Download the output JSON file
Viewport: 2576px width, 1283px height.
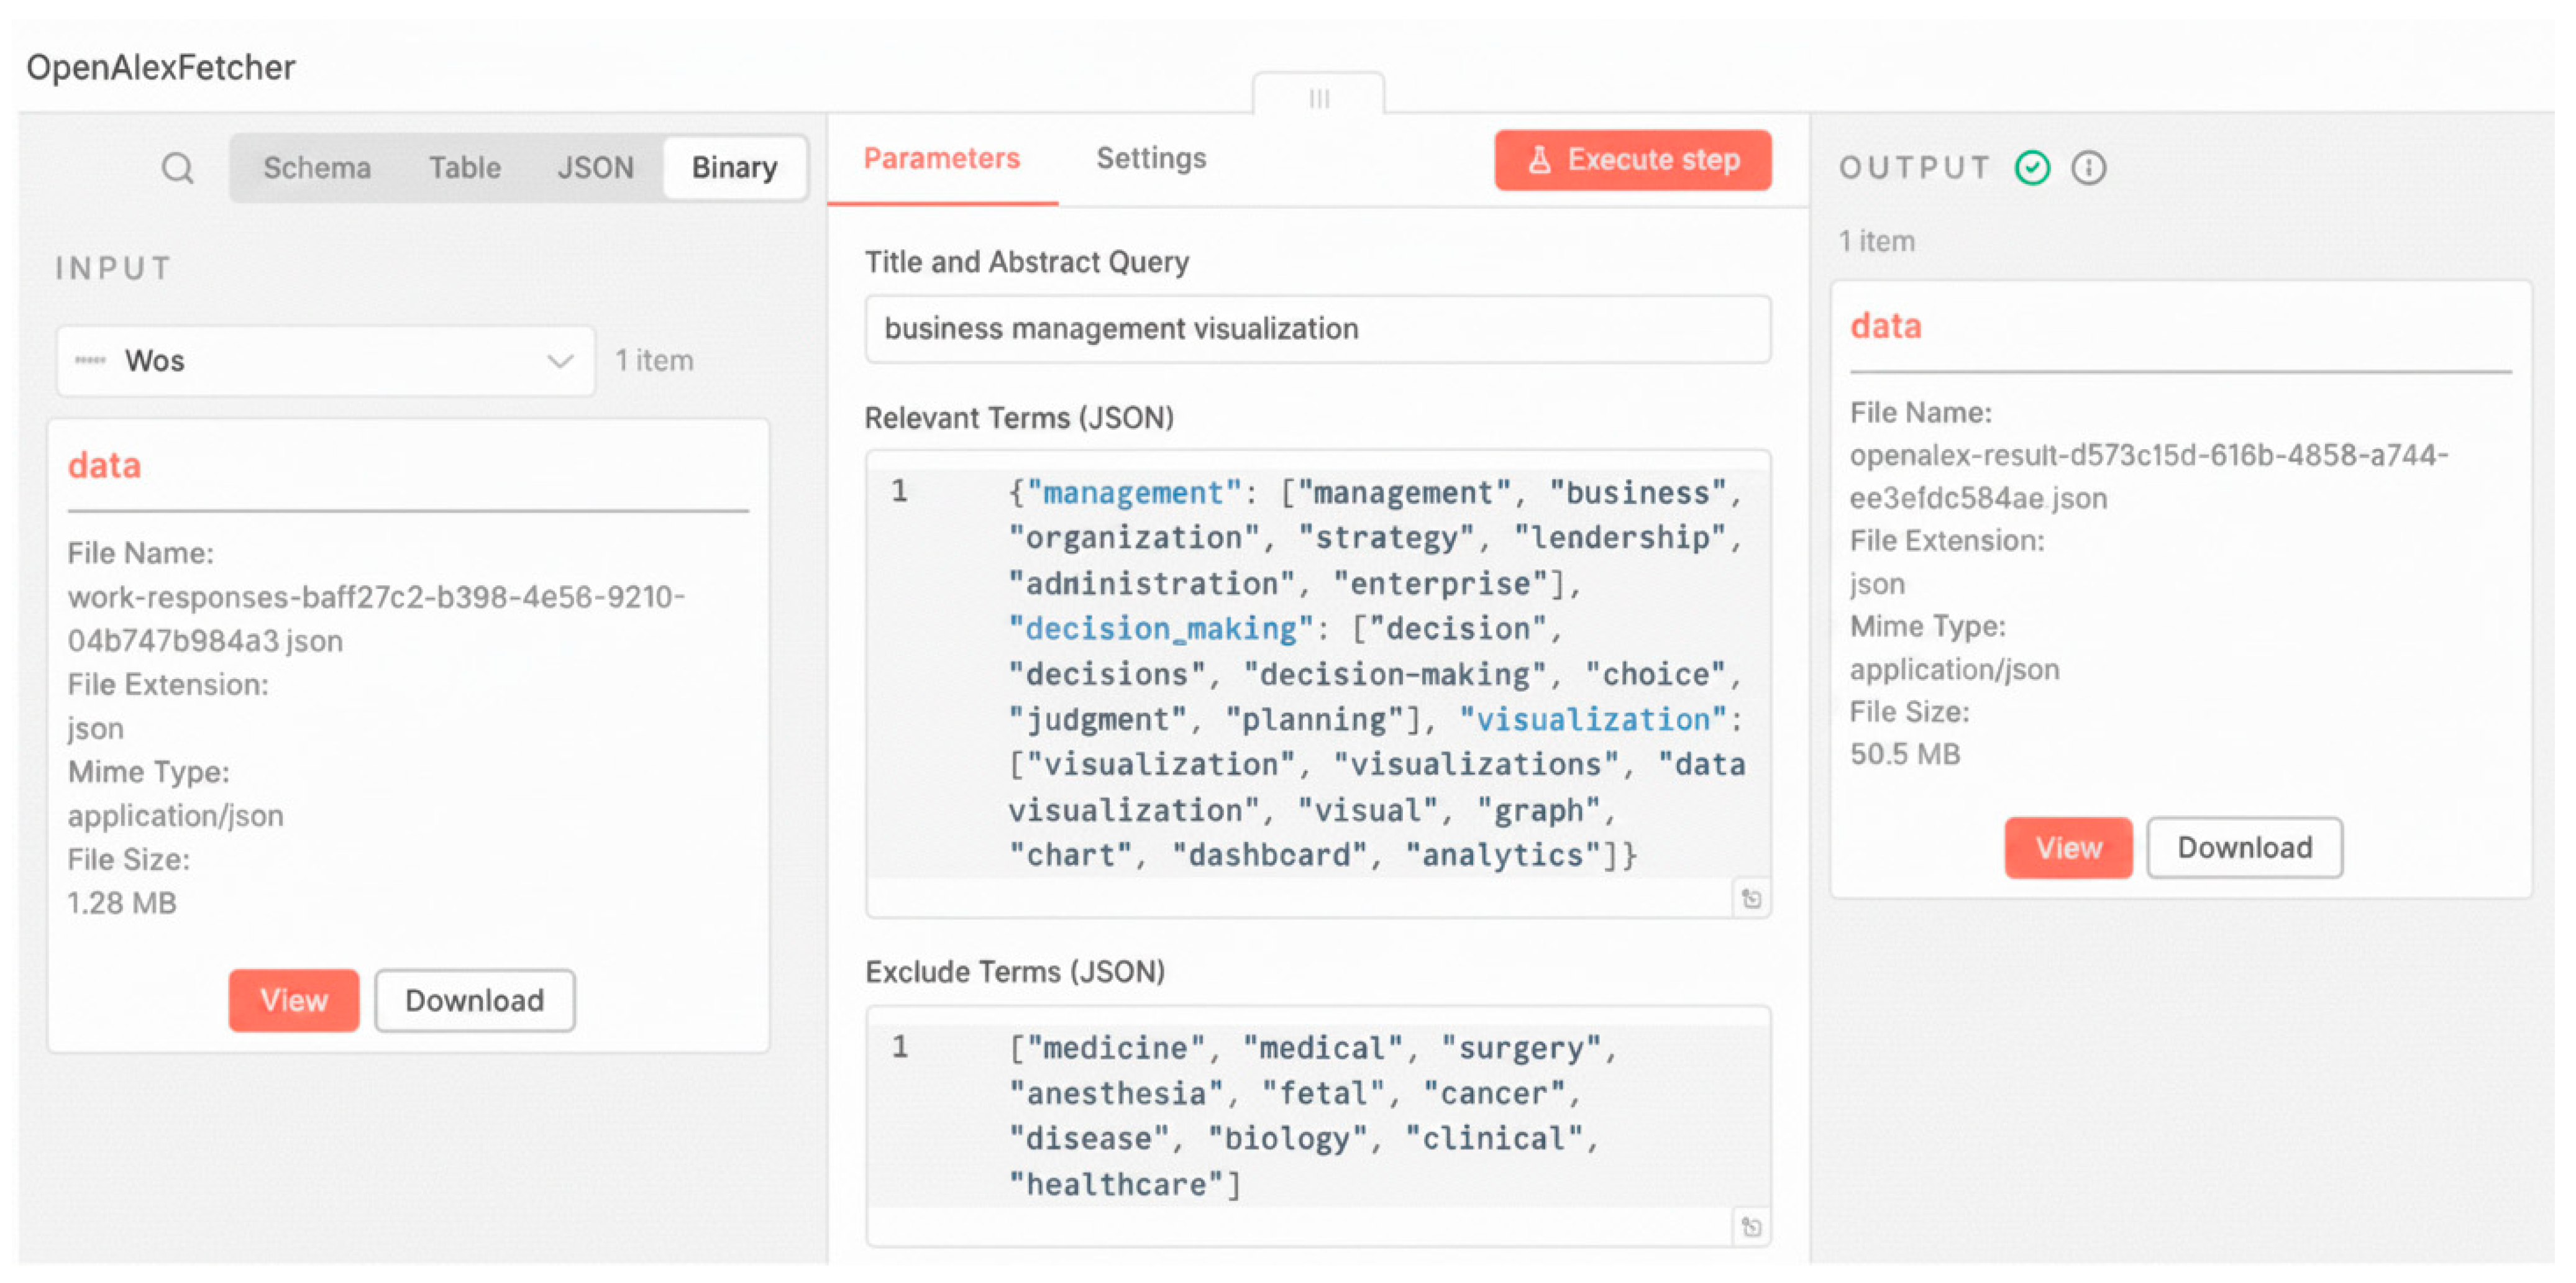tap(2244, 848)
